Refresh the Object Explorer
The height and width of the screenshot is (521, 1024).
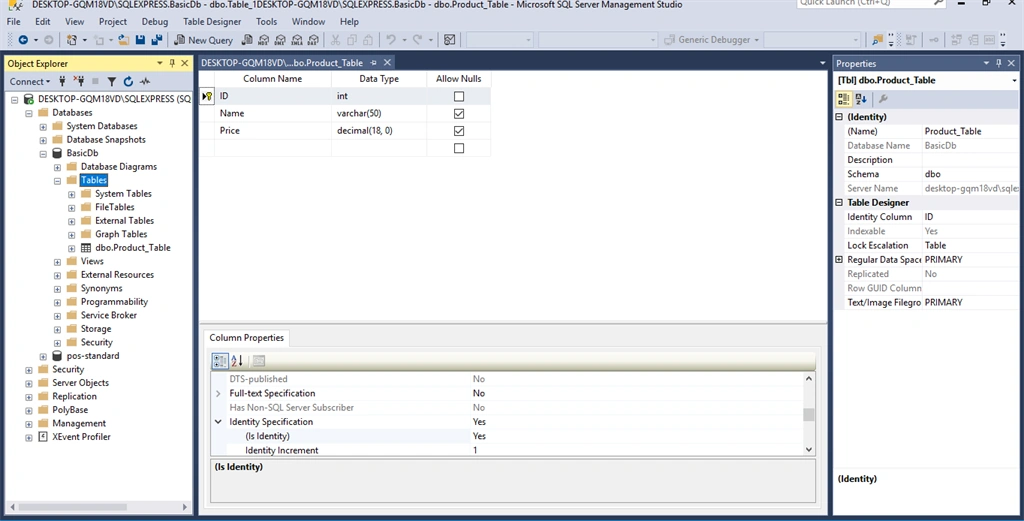click(x=128, y=82)
